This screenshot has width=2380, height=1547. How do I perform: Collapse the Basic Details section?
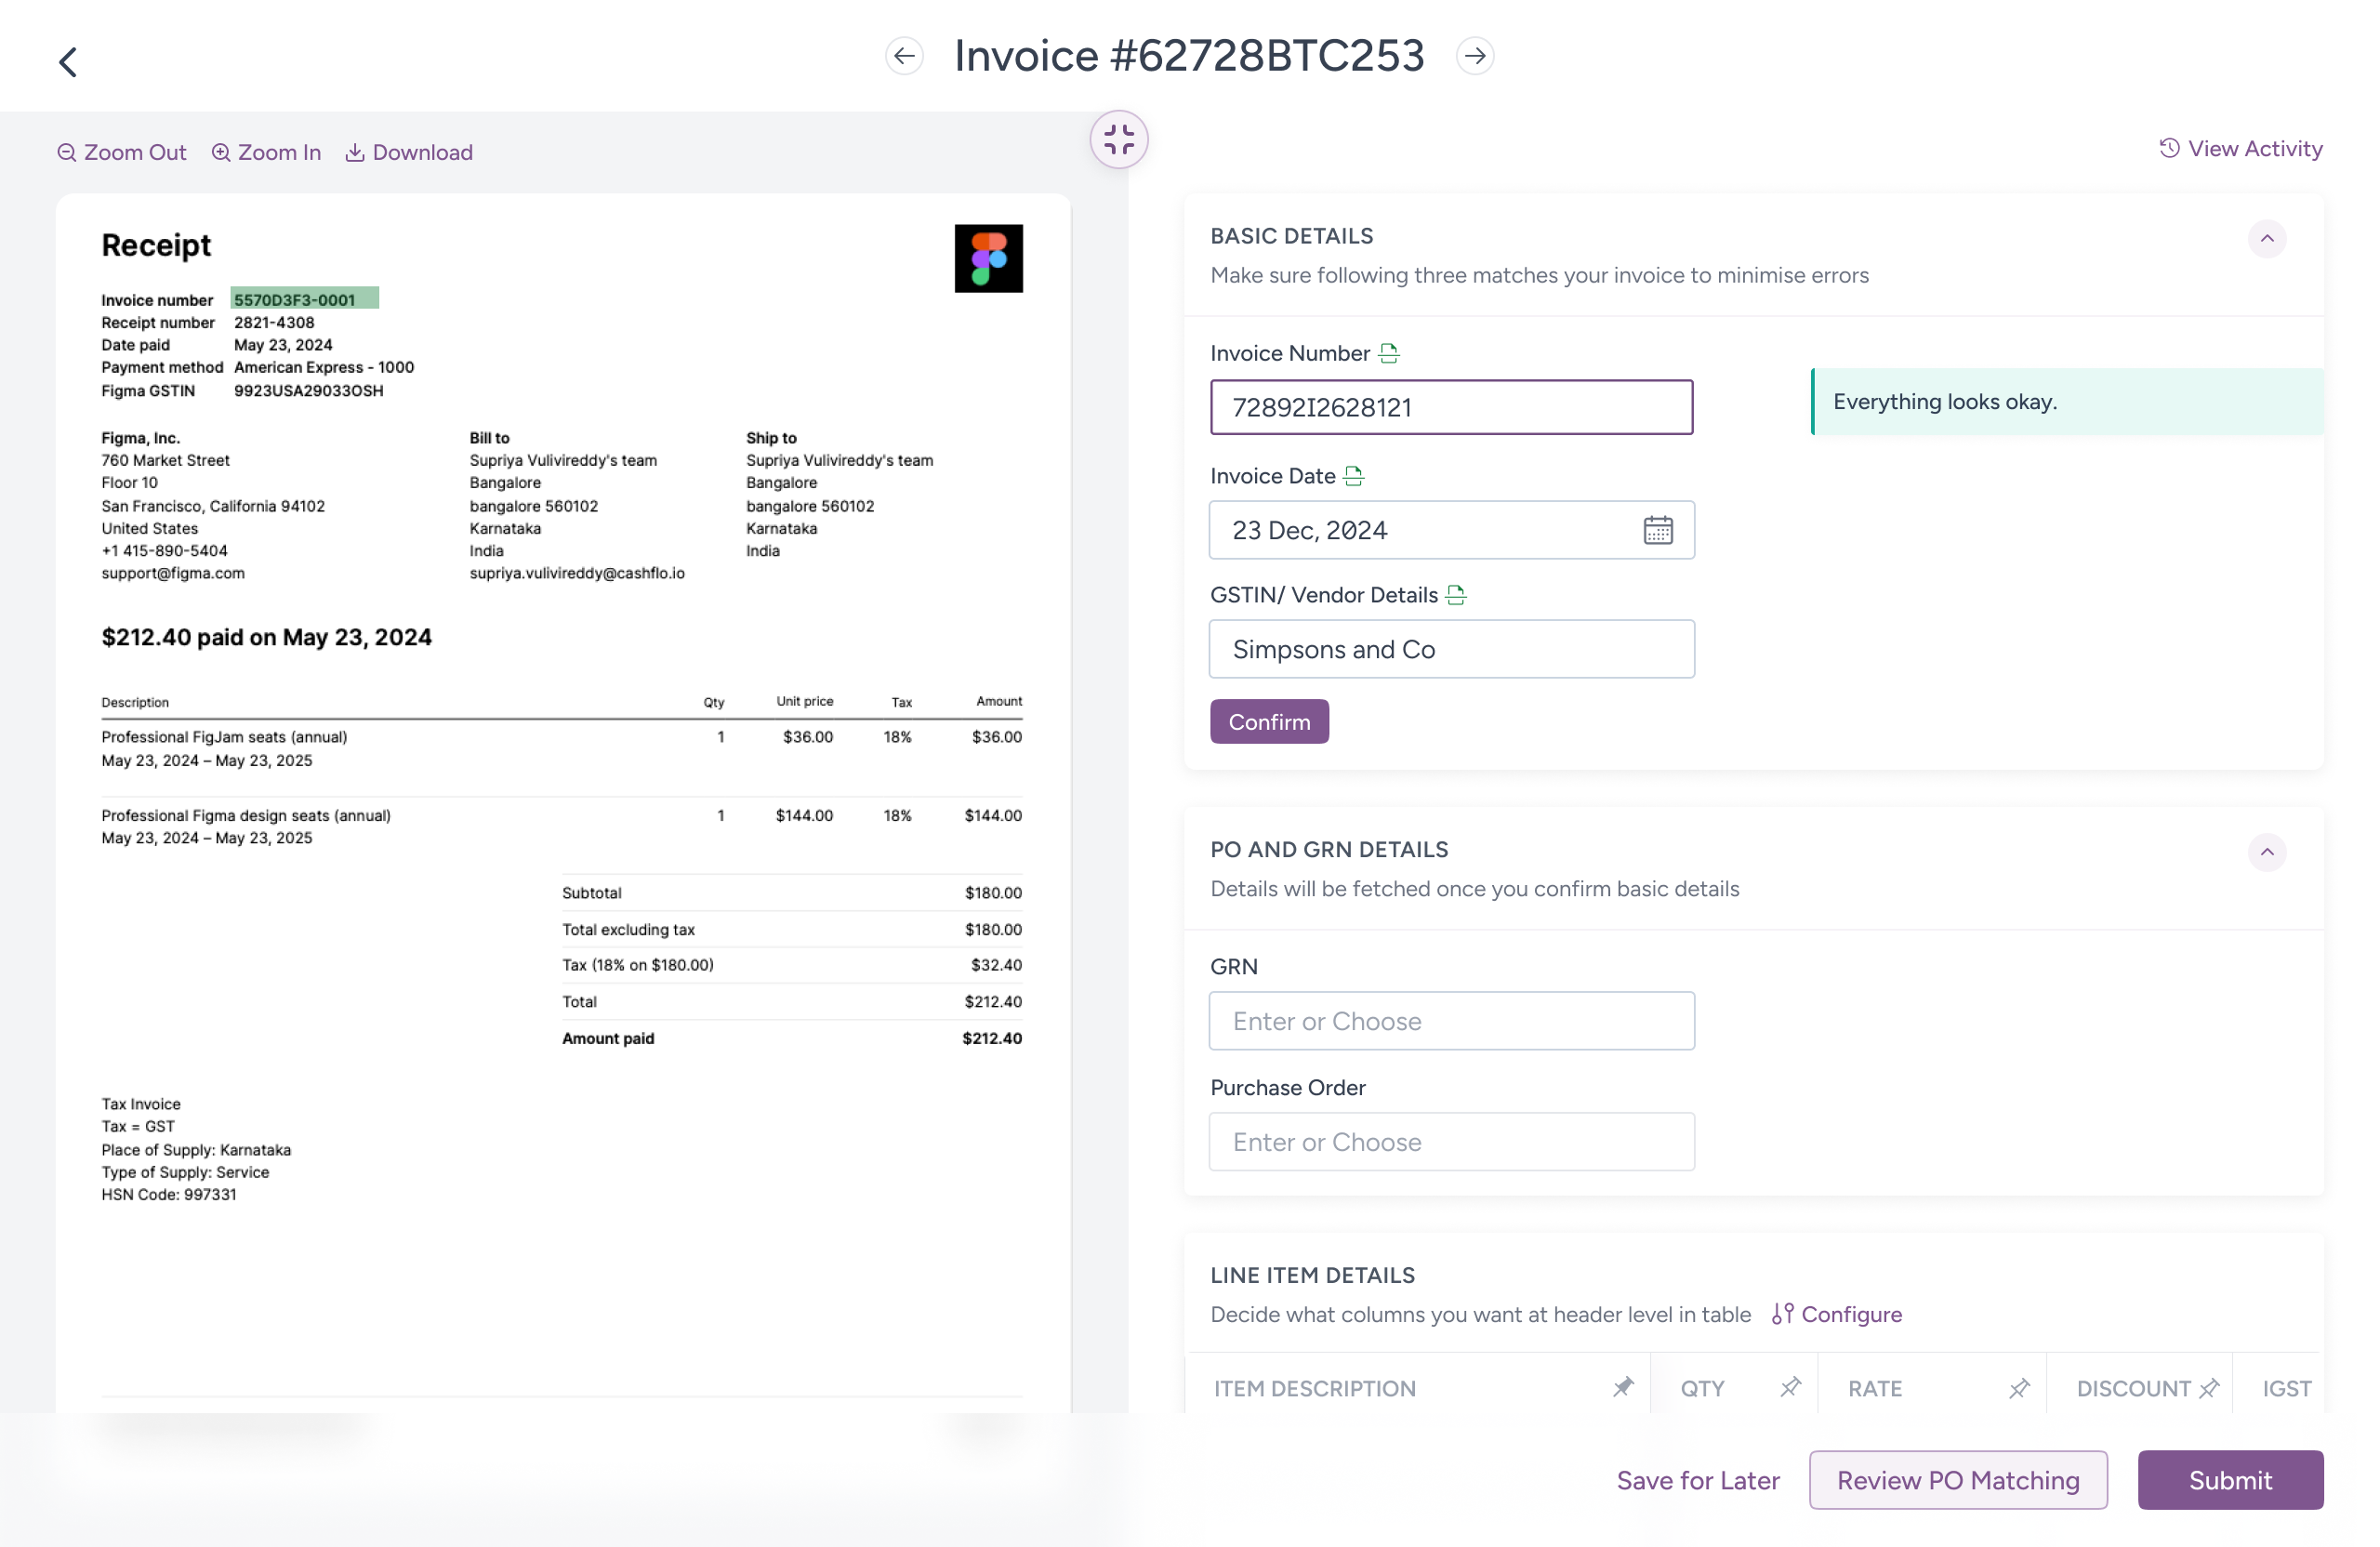click(2268, 238)
